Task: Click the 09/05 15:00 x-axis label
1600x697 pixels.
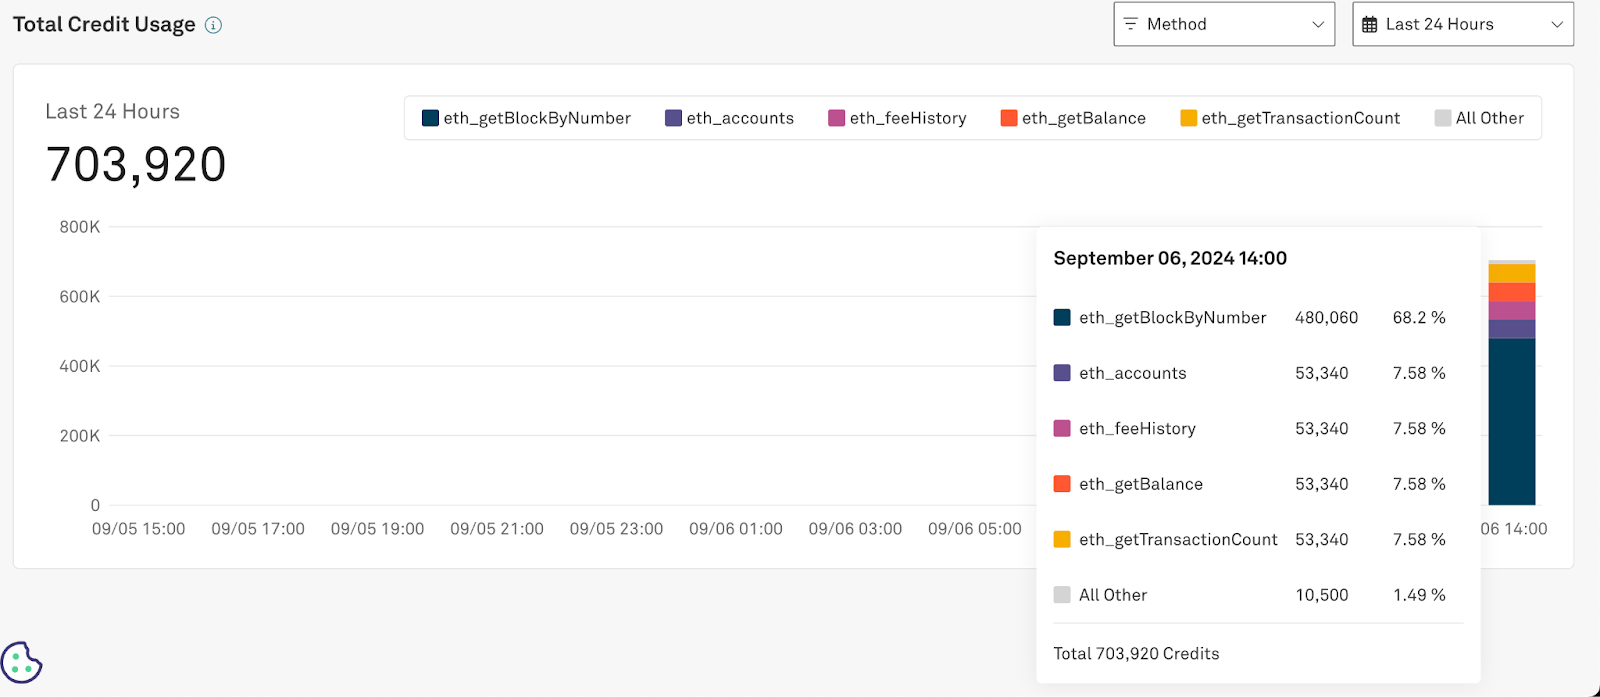Action: 138,529
